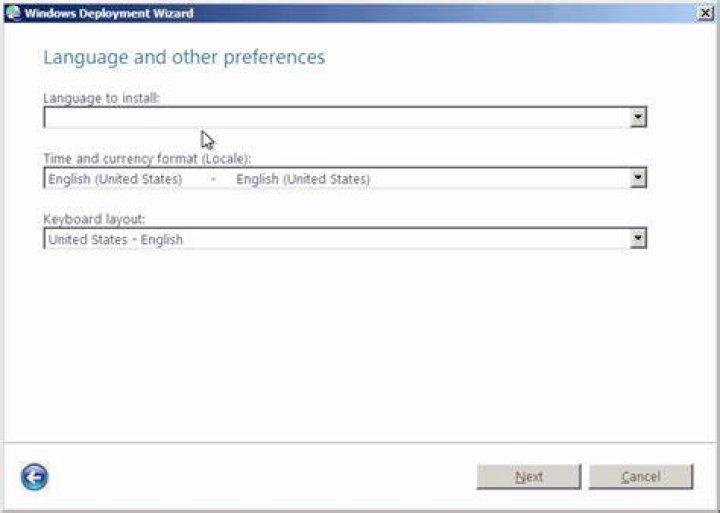Click the Cancel button
Viewport: 720px width, 513px height.
[x=641, y=477]
